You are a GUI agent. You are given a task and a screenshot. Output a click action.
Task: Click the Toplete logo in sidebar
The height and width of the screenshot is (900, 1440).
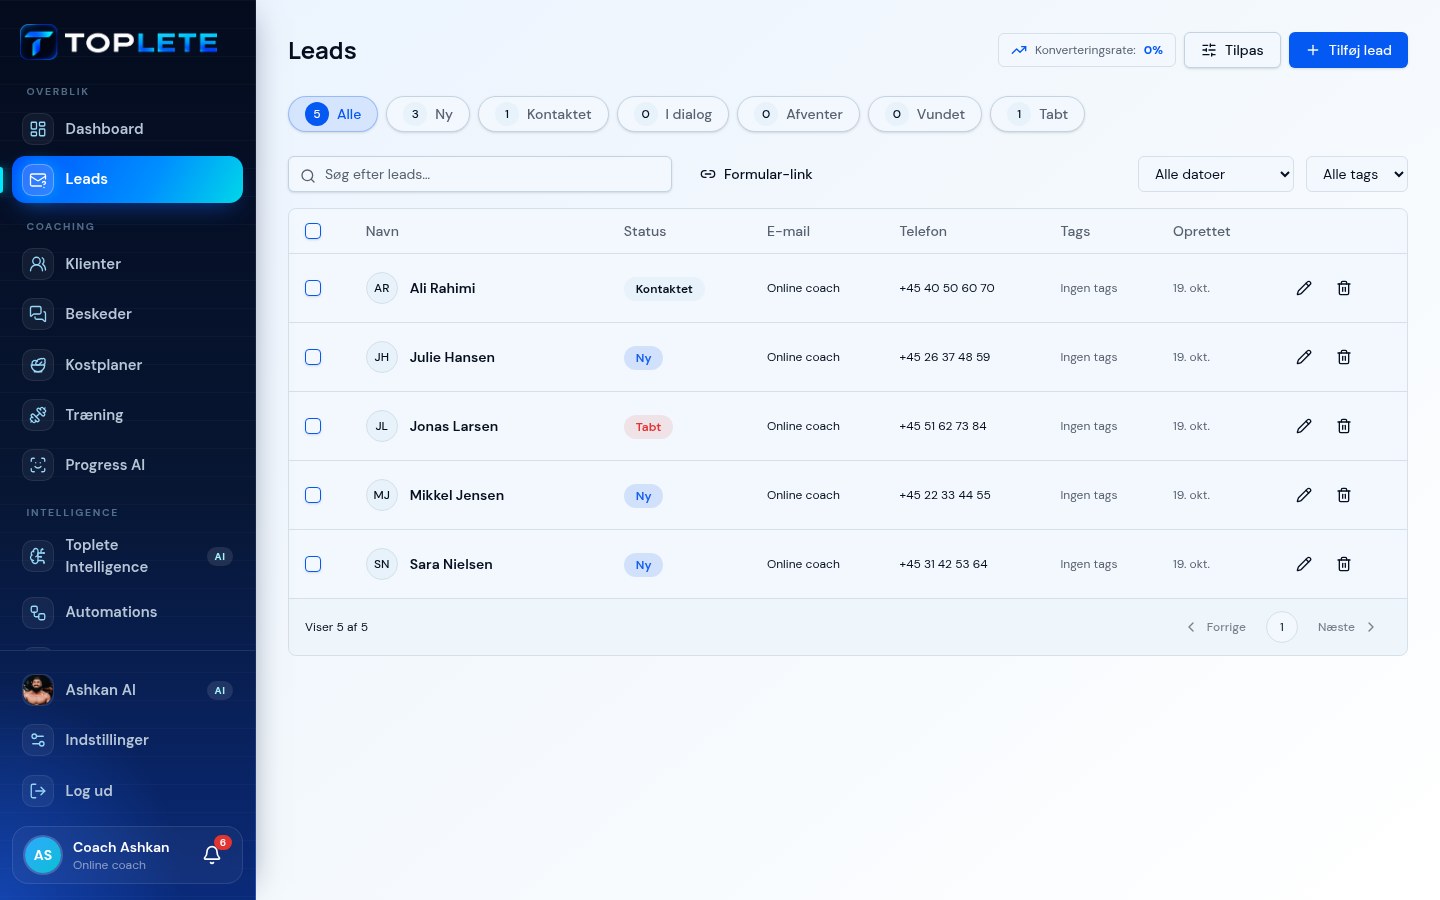tap(119, 43)
